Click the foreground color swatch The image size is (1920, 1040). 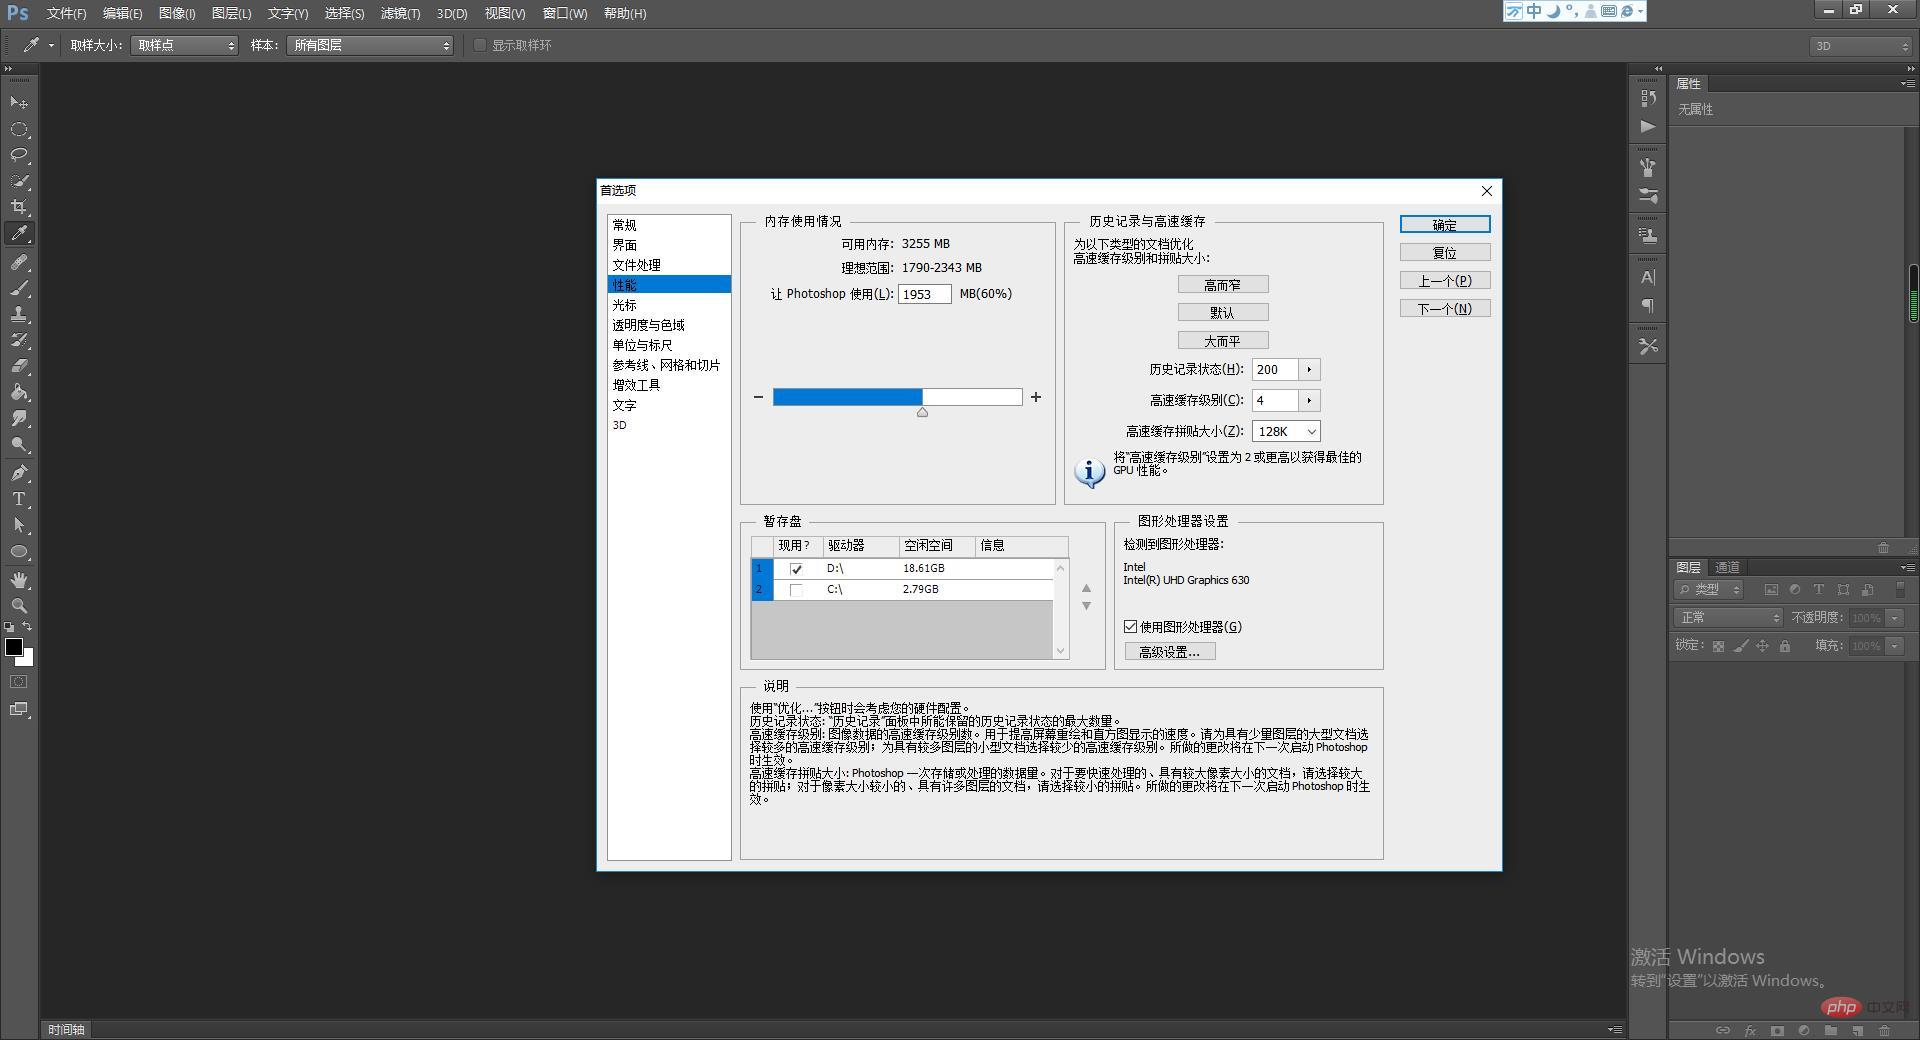pos(14,647)
